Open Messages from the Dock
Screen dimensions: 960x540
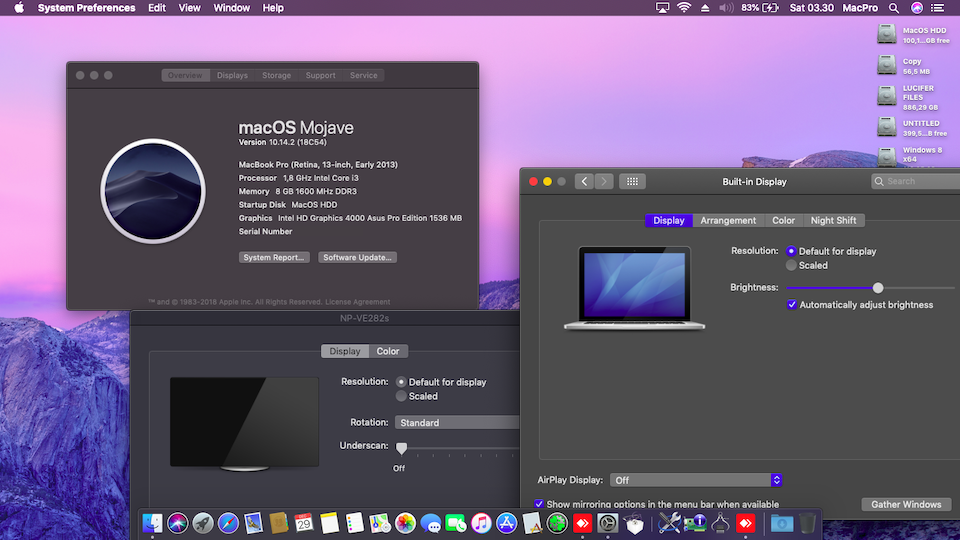430,523
